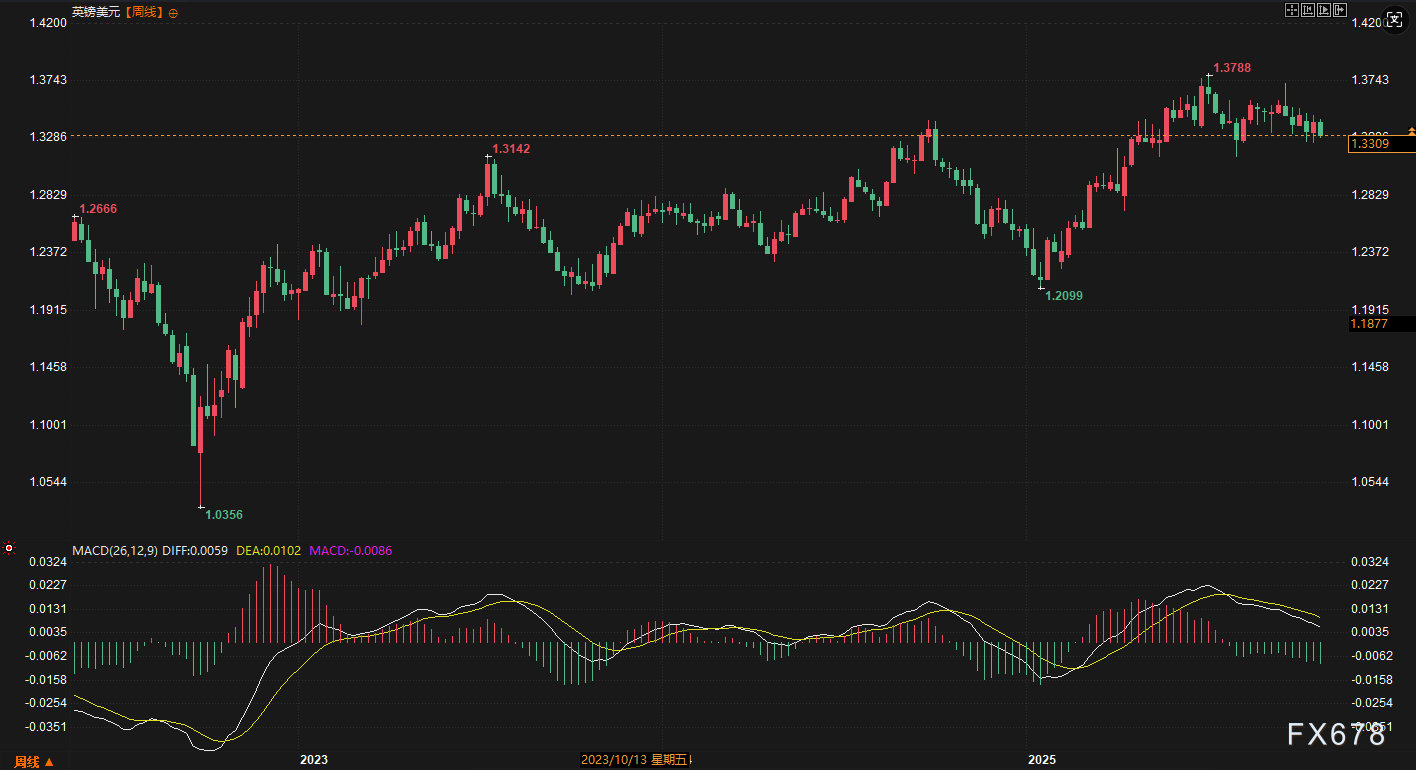Toggle the purple MACD:-0.0086 histogram label
Viewport: 1416px width, 770px height.
click(352, 551)
